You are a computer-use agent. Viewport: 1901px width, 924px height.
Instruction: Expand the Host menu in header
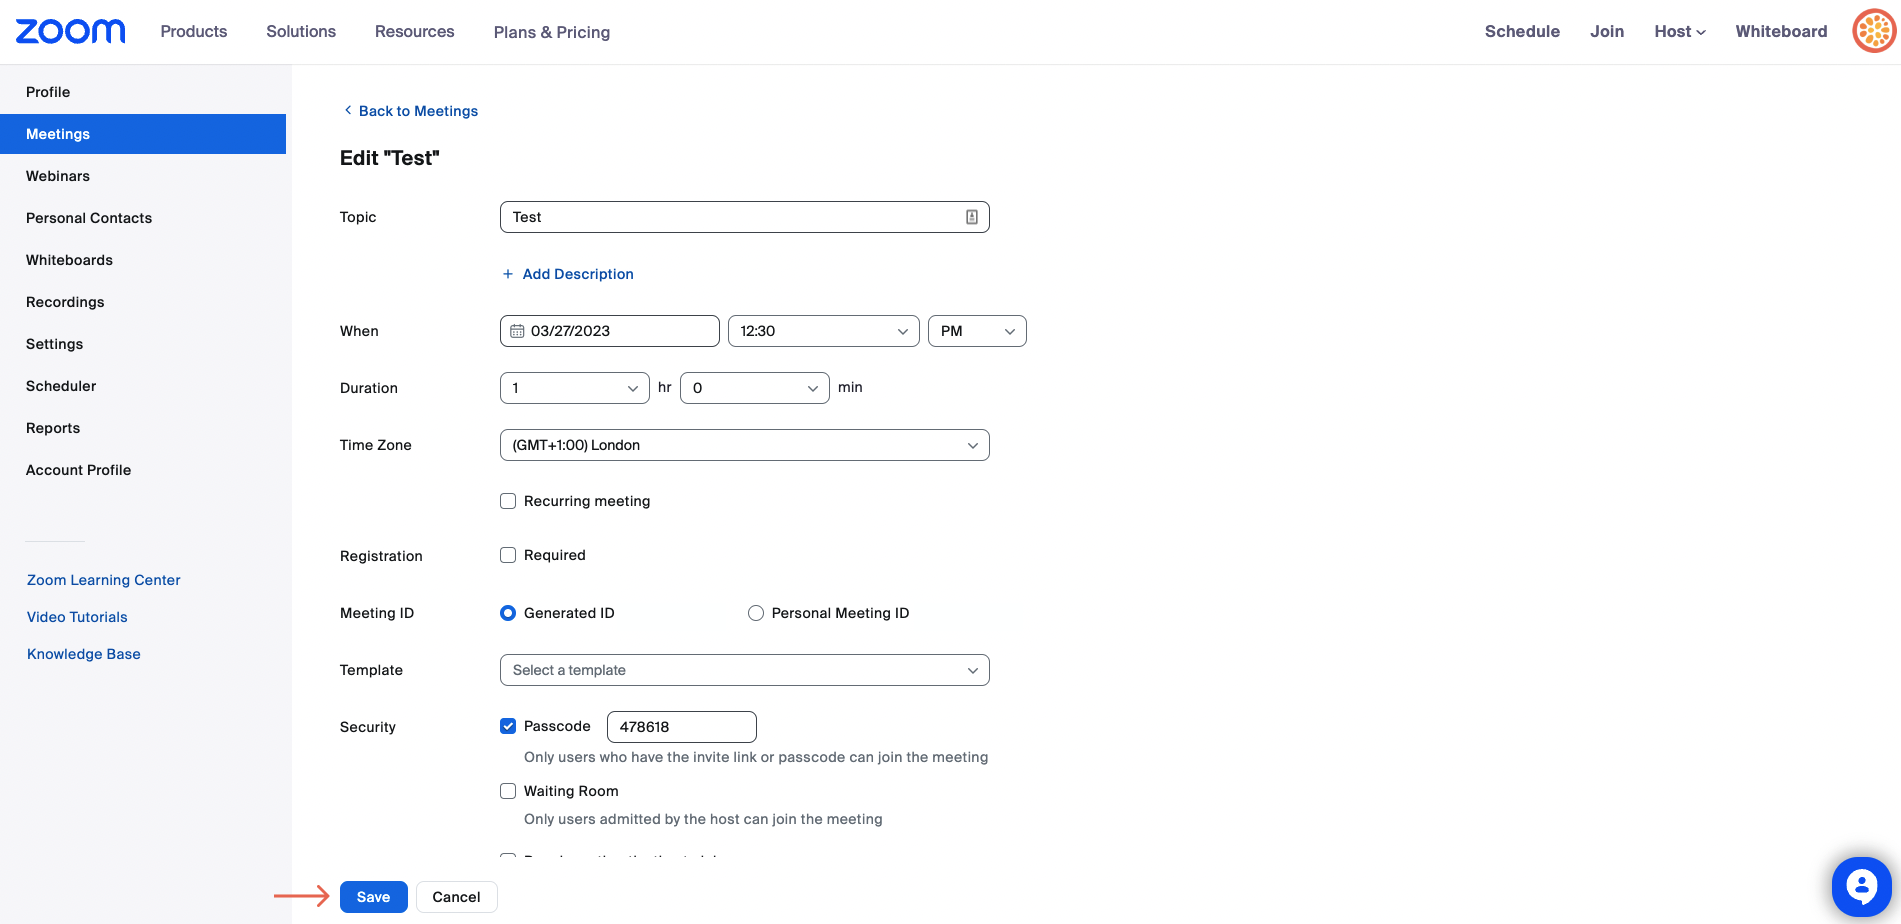click(1679, 32)
